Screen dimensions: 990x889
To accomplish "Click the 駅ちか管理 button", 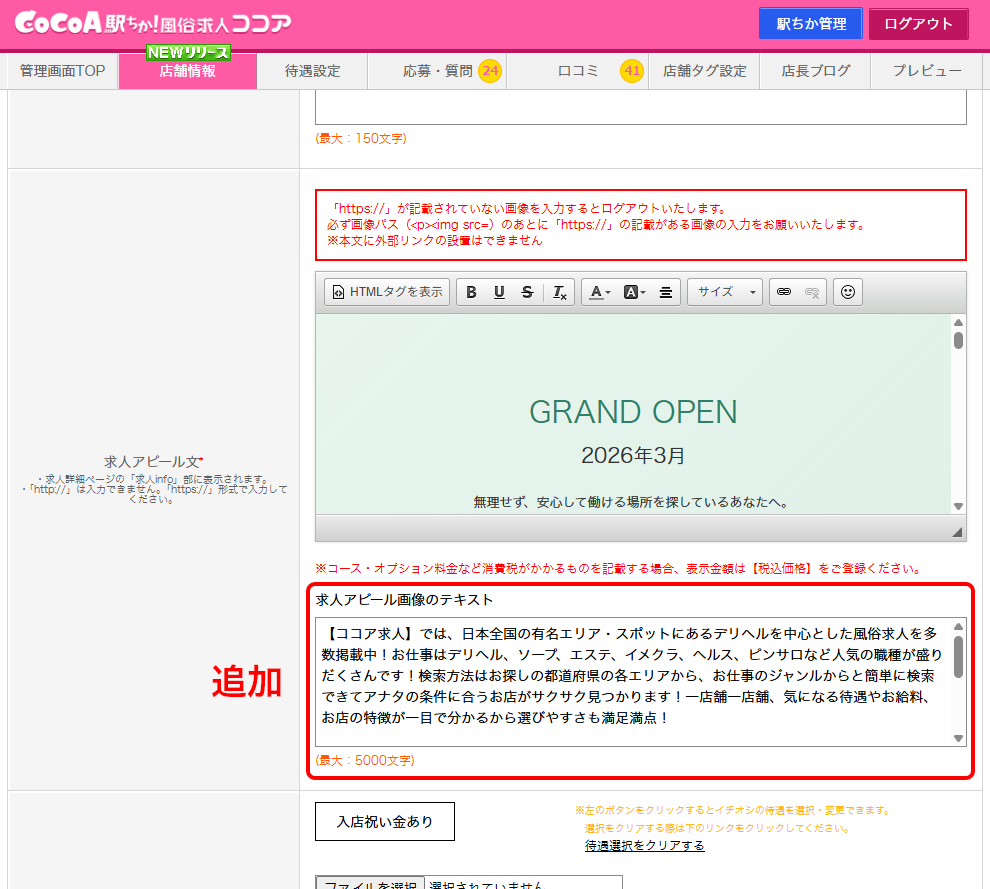I will (x=810, y=24).
